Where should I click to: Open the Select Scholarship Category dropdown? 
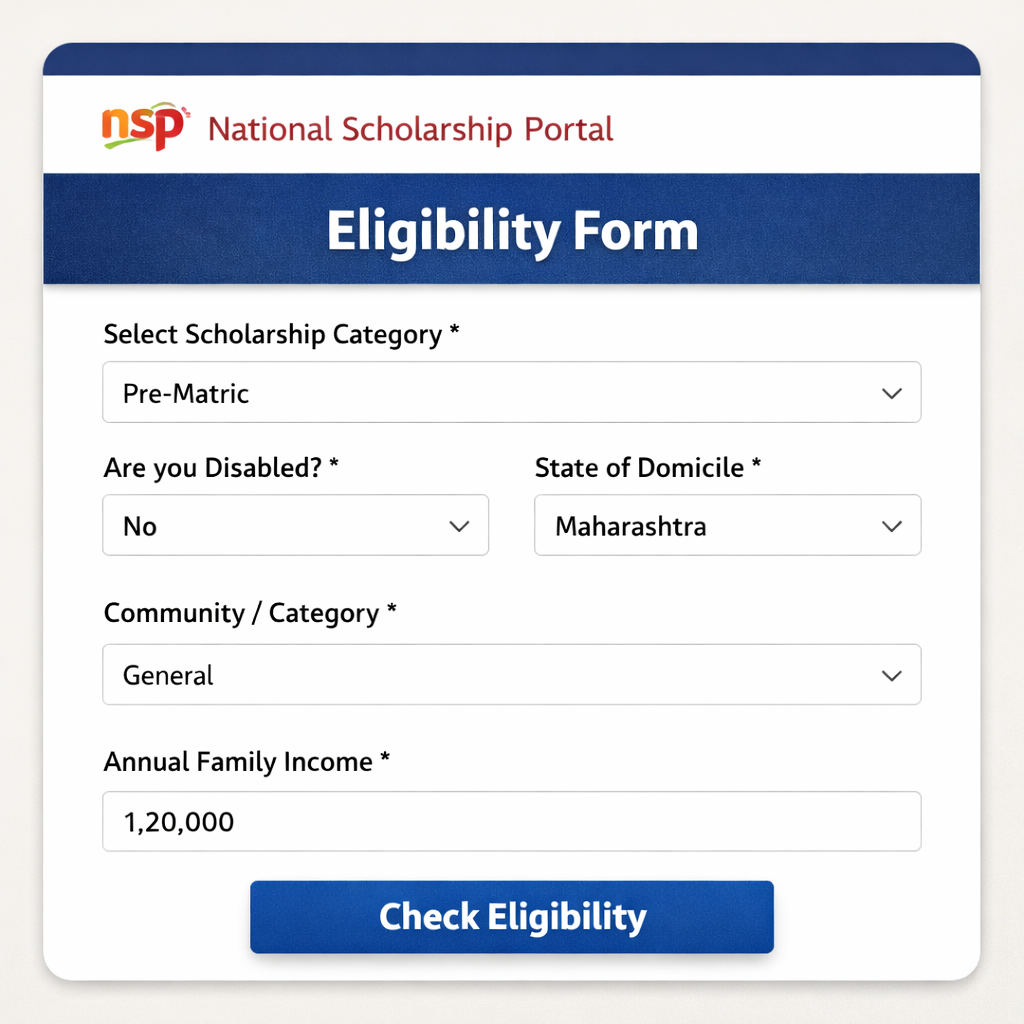pos(512,393)
